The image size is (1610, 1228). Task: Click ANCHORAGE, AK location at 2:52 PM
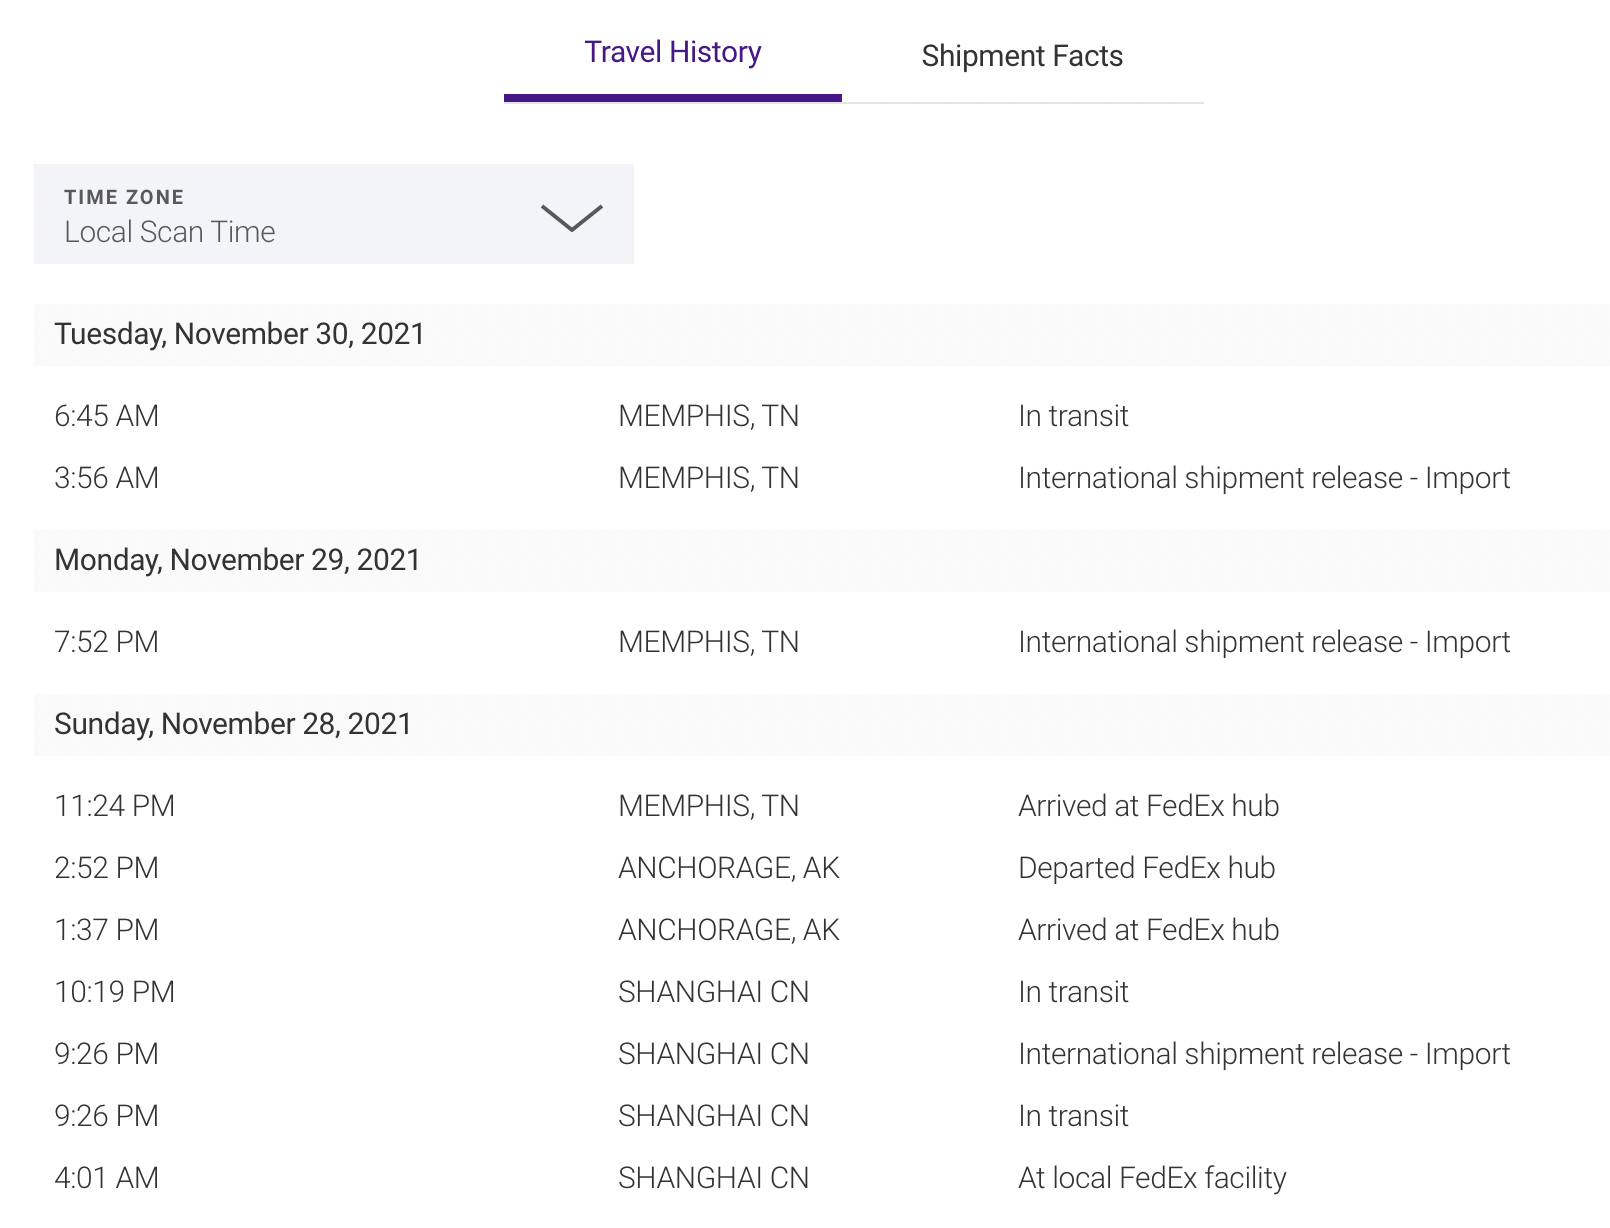[729, 868]
